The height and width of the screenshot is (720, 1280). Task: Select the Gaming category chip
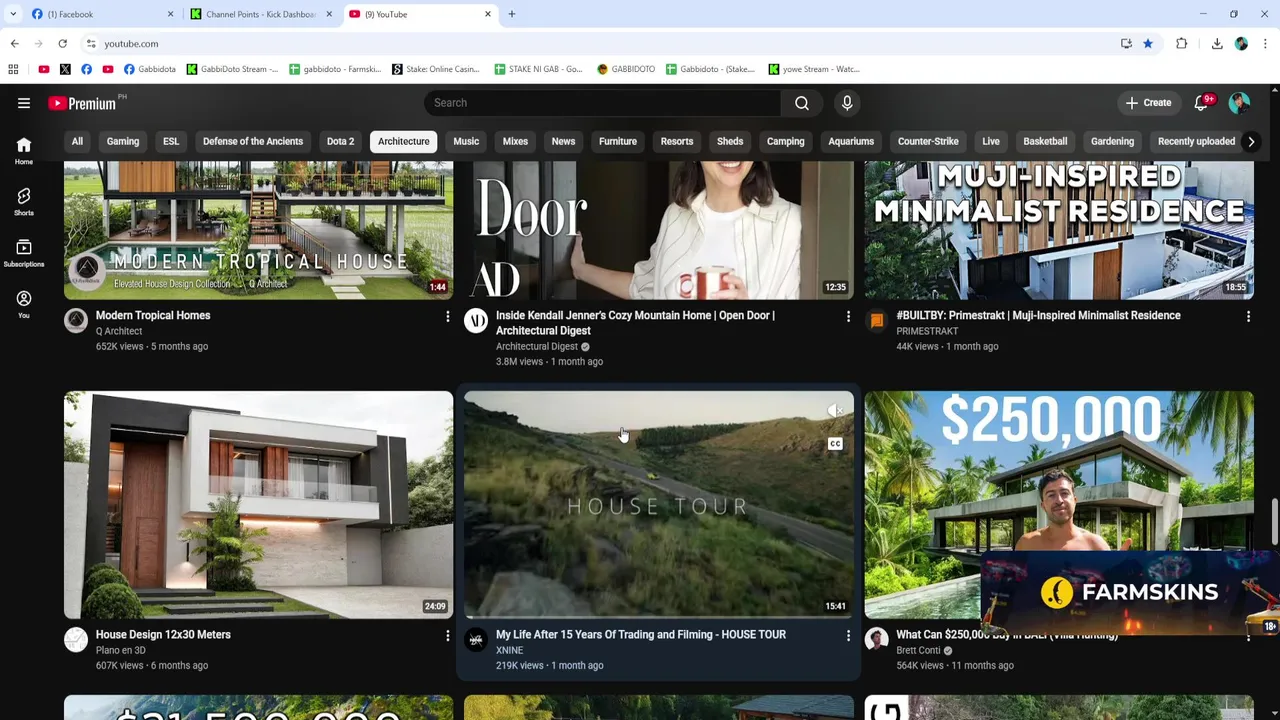point(123,141)
